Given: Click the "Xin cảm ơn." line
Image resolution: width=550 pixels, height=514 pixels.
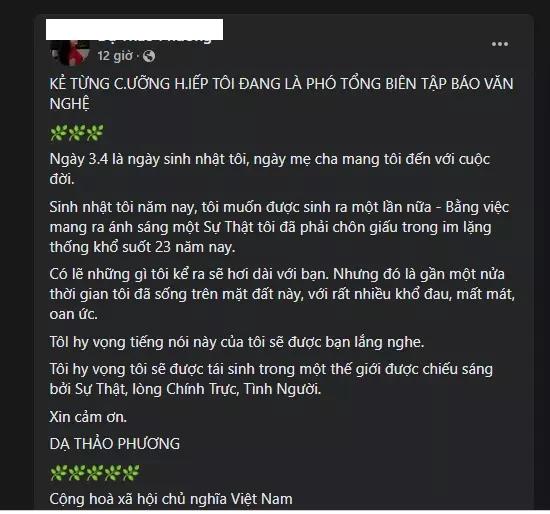Looking at the screenshot, I should pyautogui.click(x=88, y=417).
